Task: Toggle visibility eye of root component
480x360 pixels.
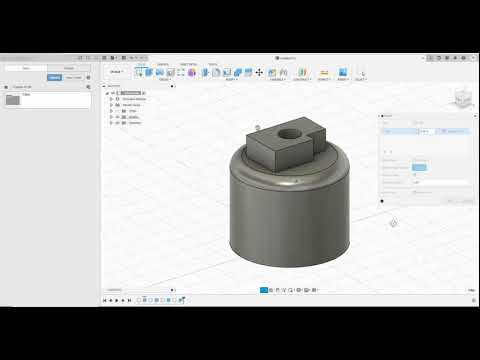Action: pyautogui.click(x=113, y=93)
